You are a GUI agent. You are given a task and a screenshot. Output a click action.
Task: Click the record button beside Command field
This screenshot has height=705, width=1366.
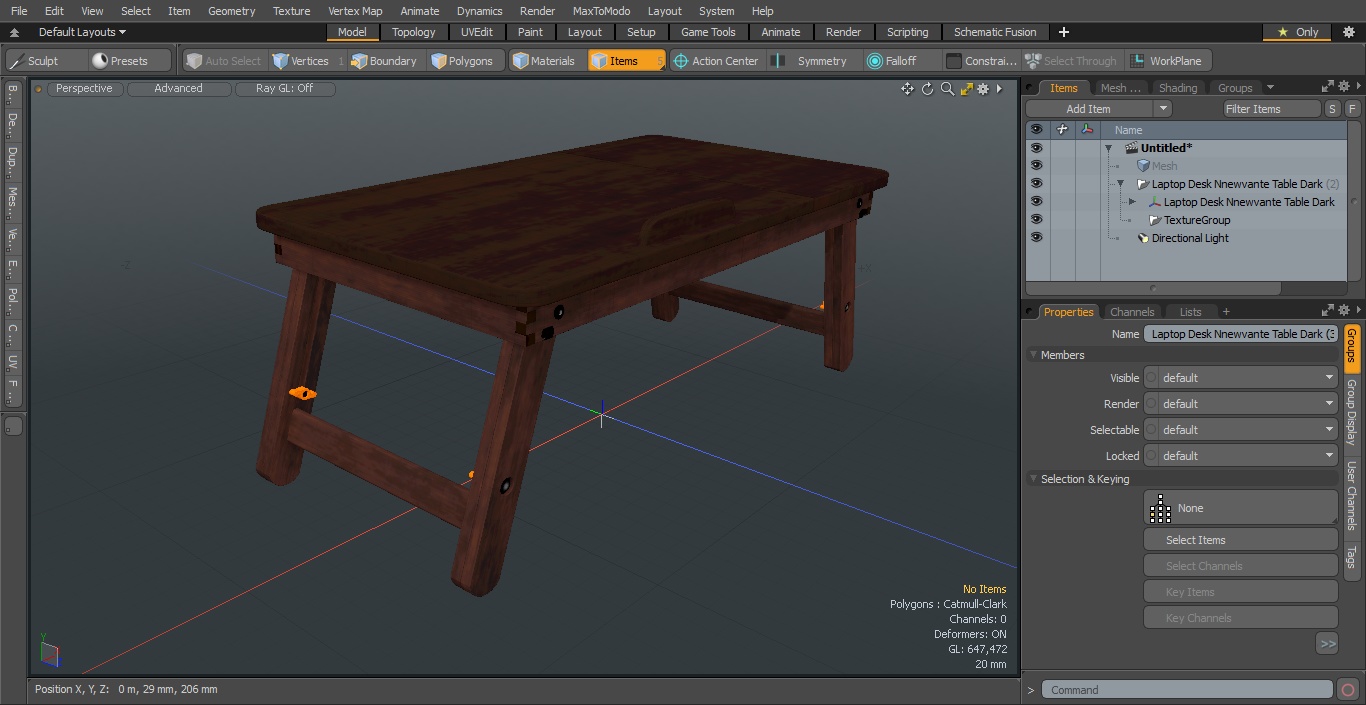click(1348, 690)
